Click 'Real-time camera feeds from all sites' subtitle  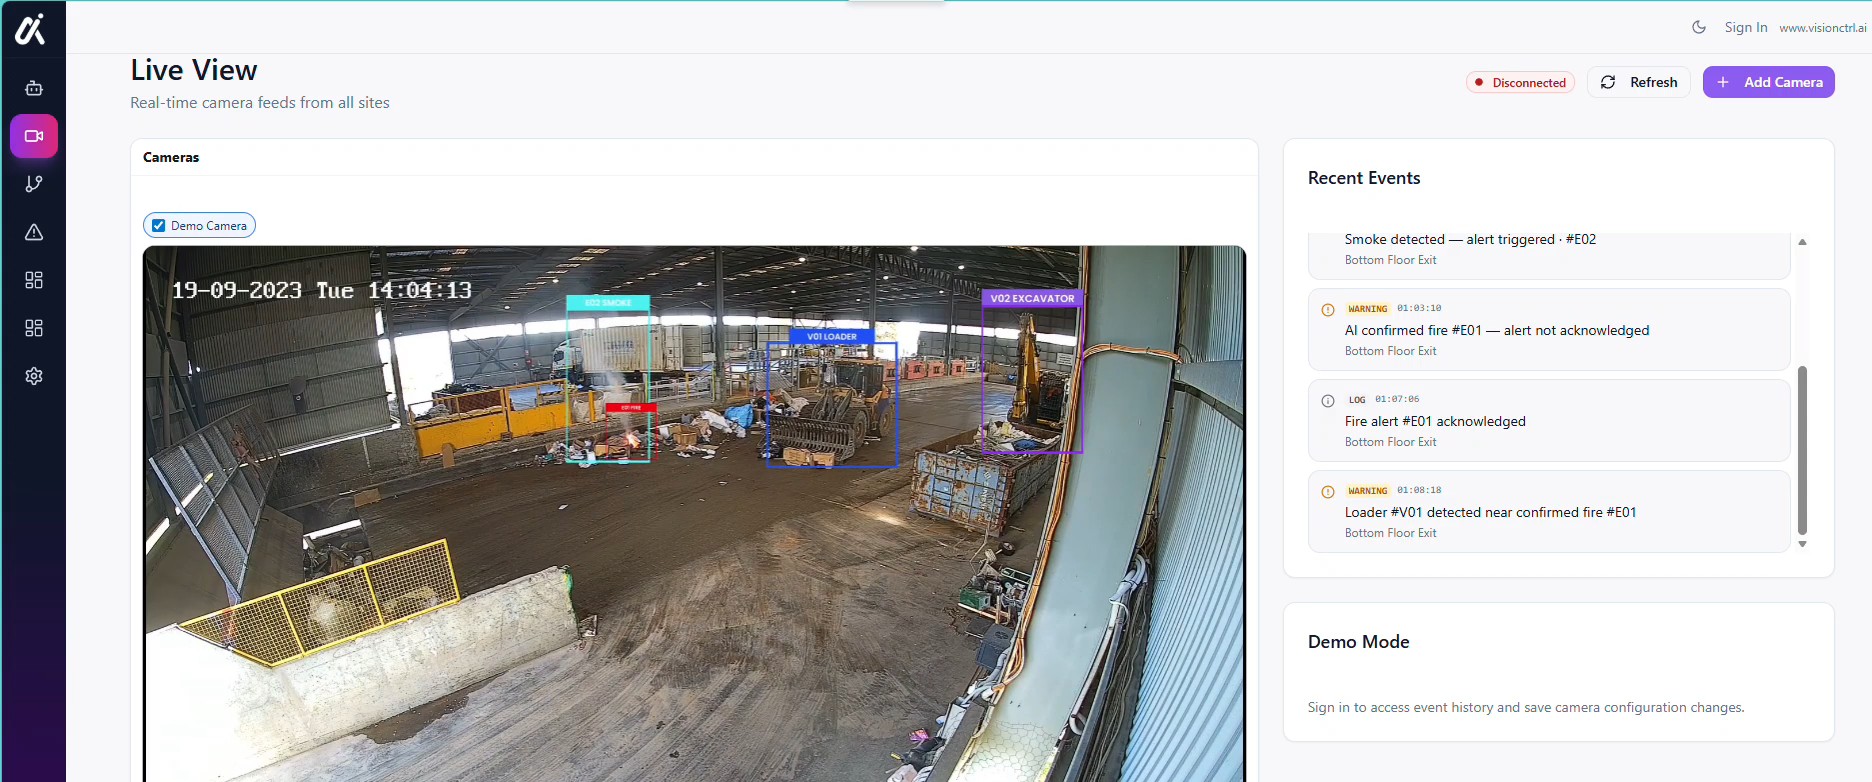point(260,102)
